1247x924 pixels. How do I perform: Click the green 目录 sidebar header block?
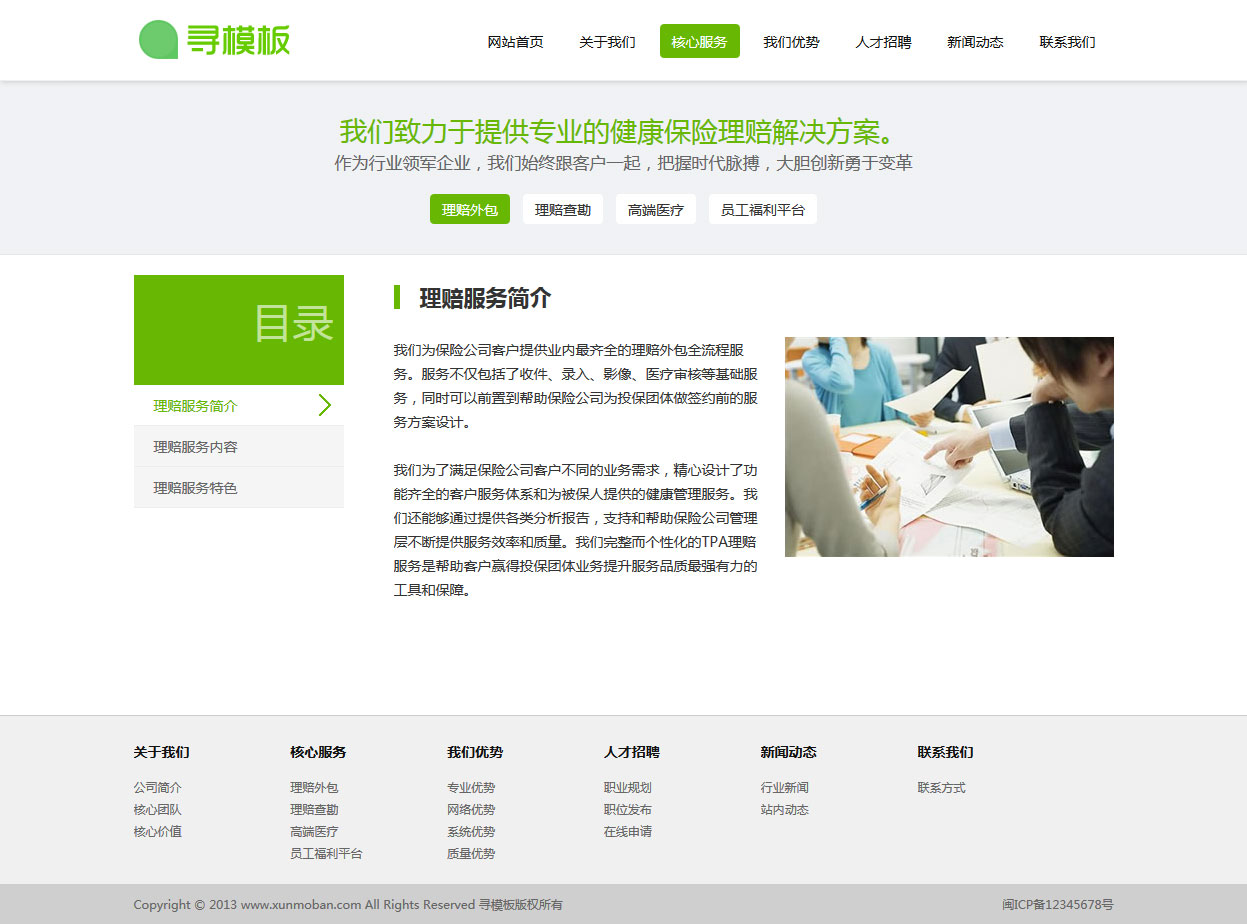[239, 330]
